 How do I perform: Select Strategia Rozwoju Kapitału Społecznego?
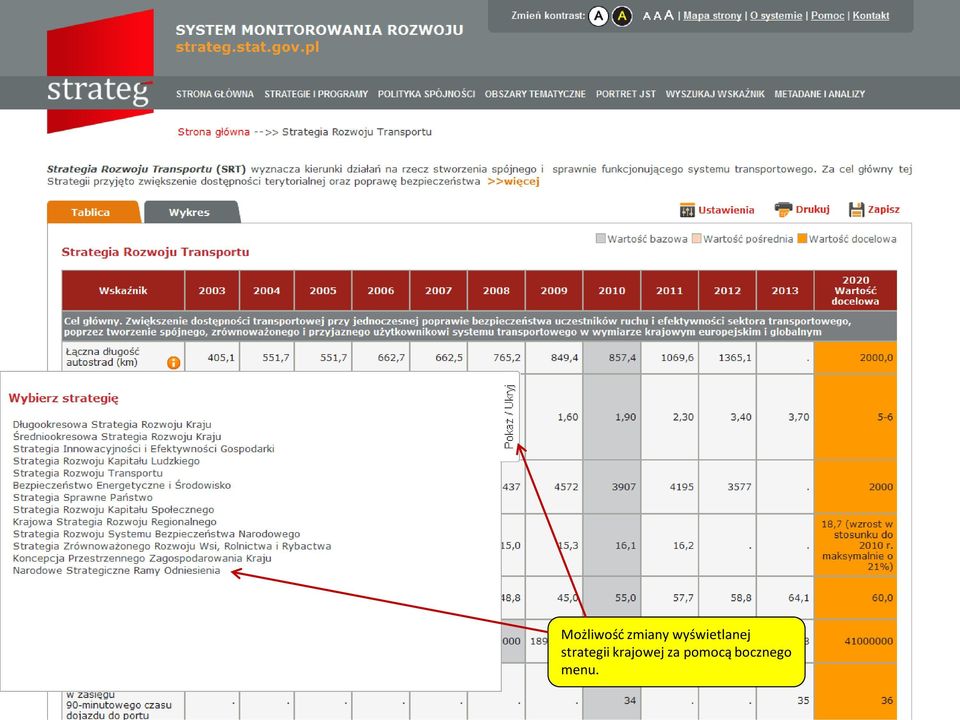click(x=113, y=509)
